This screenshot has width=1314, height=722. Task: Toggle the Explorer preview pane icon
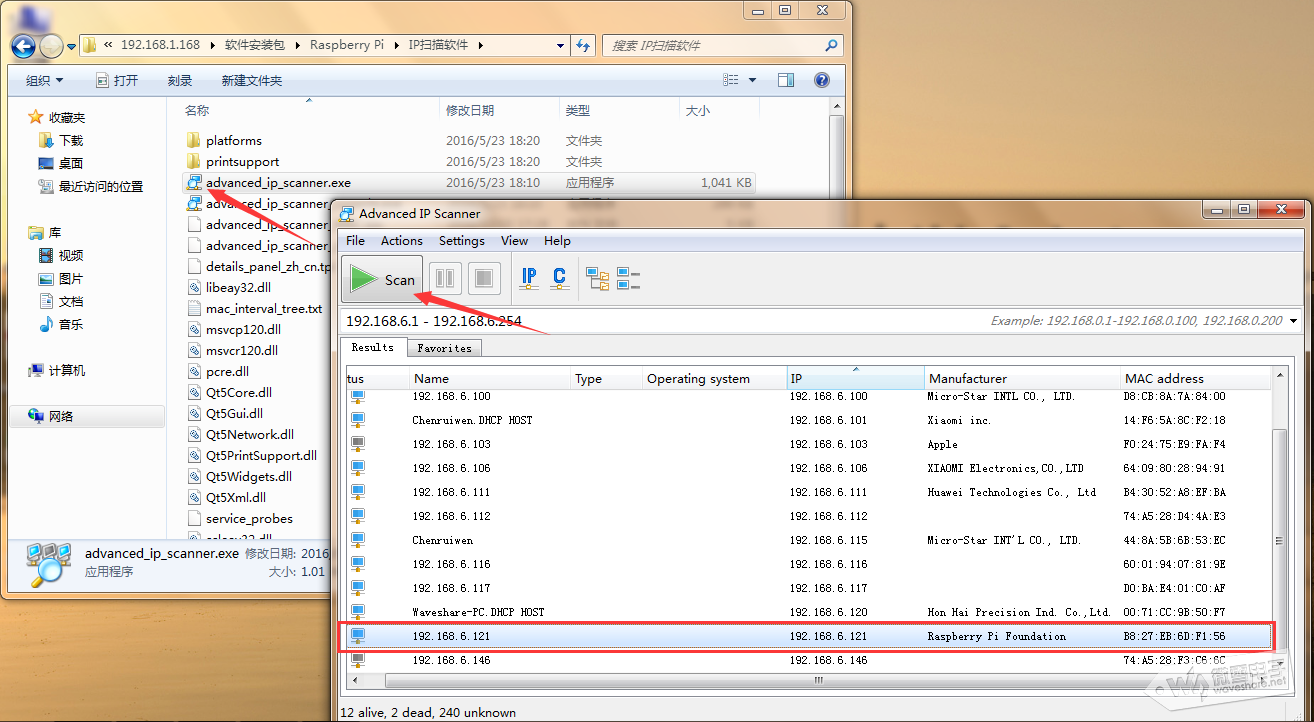(x=786, y=80)
